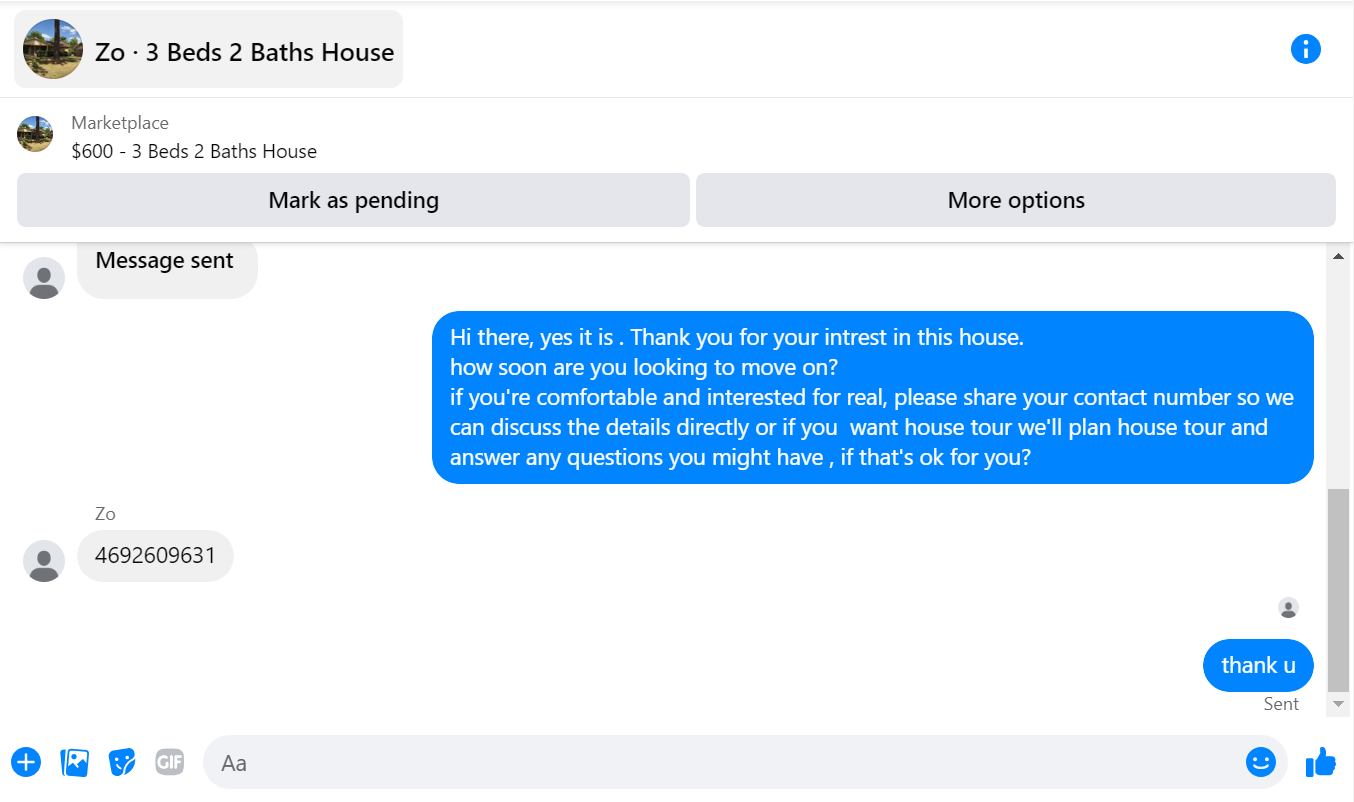Open the More options menu
Viewport: 1354px width, 802px height.
pos(1016,200)
